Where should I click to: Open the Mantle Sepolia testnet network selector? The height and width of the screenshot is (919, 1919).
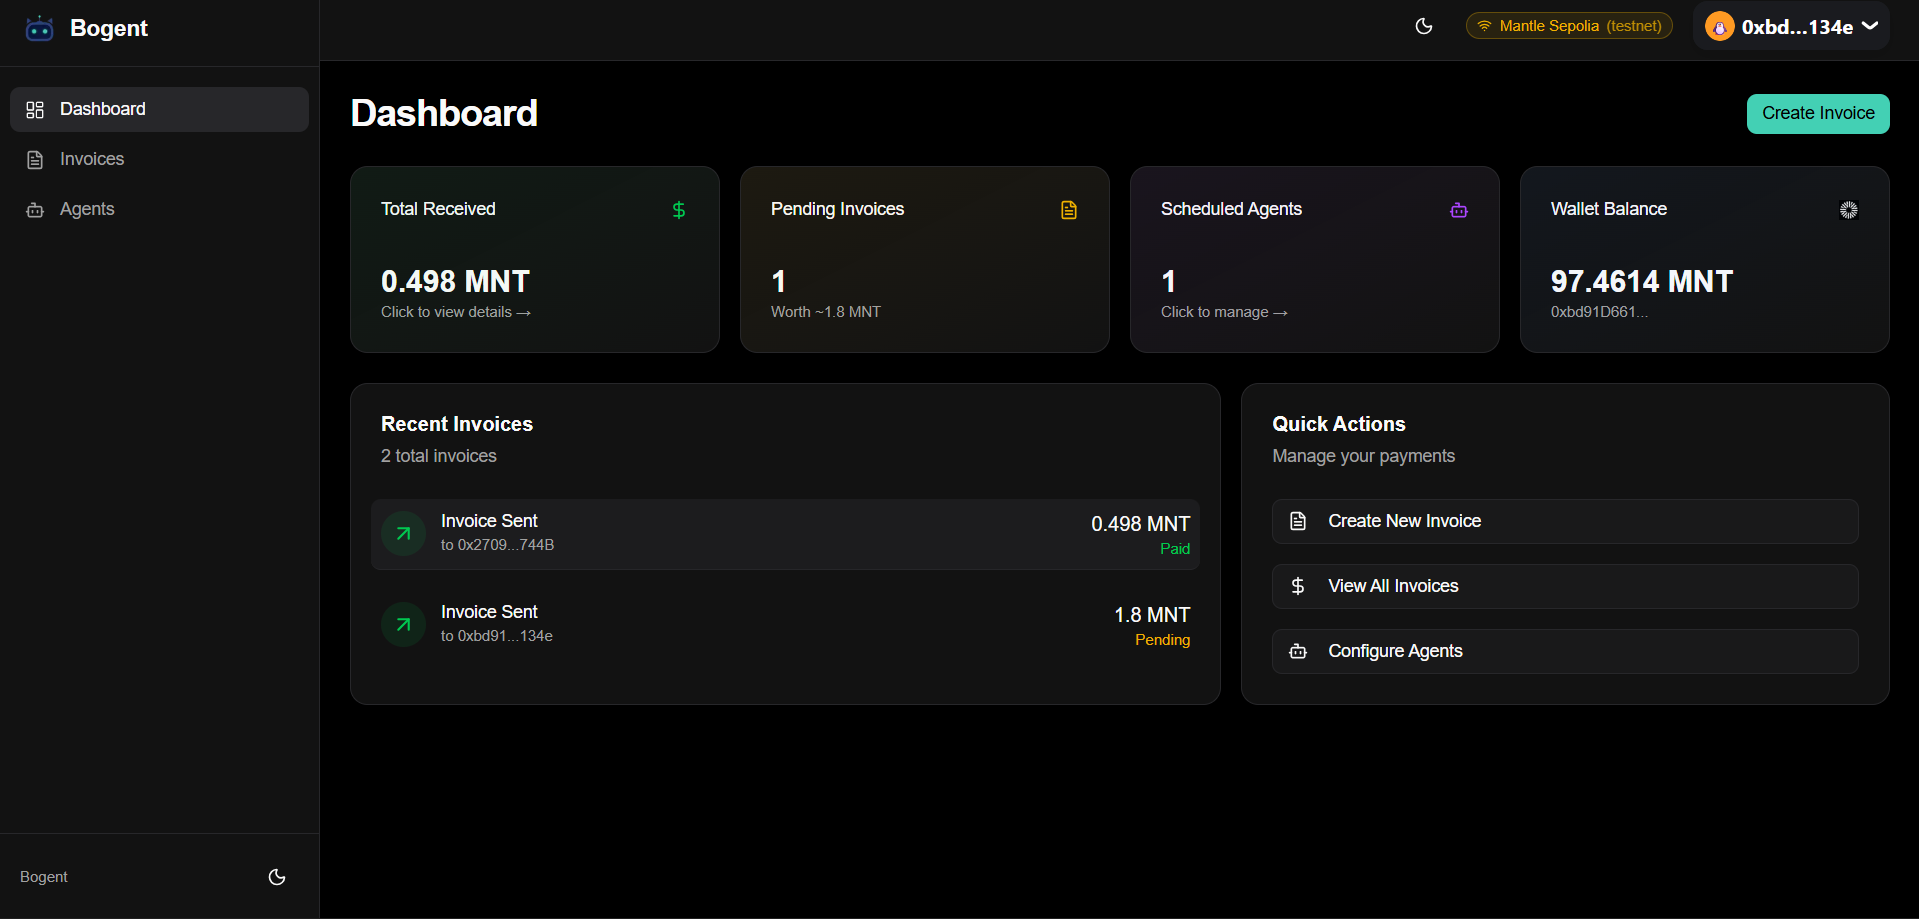click(x=1568, y=26)
